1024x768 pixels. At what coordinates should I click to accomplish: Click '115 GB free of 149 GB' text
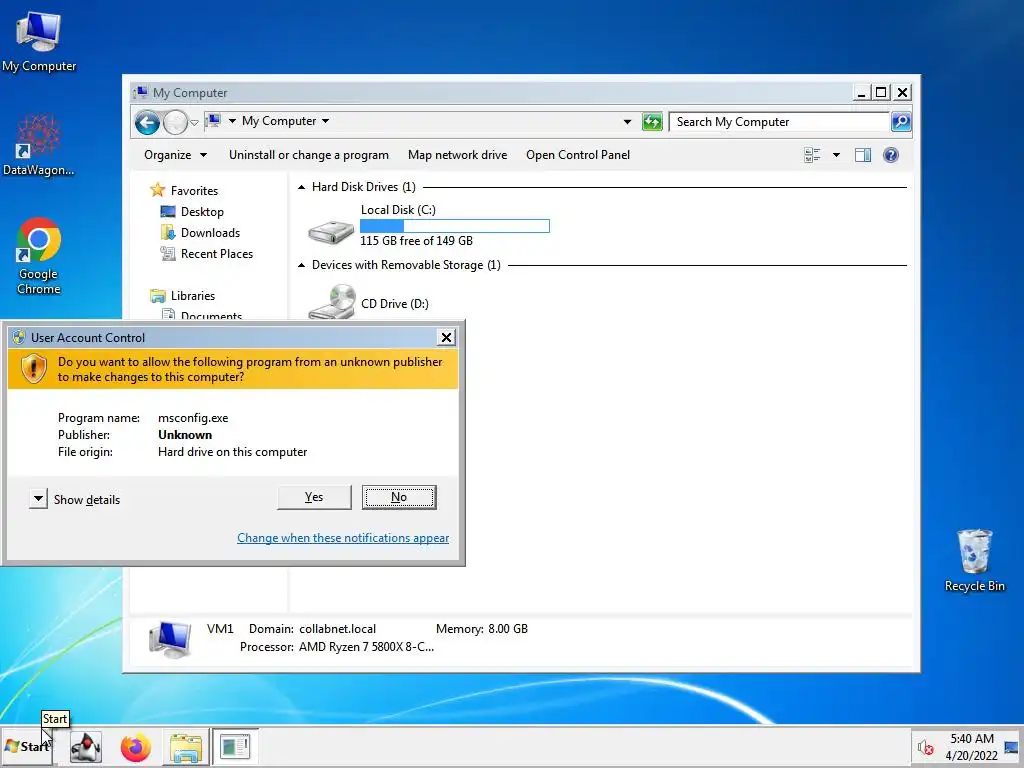pos(416,241)
